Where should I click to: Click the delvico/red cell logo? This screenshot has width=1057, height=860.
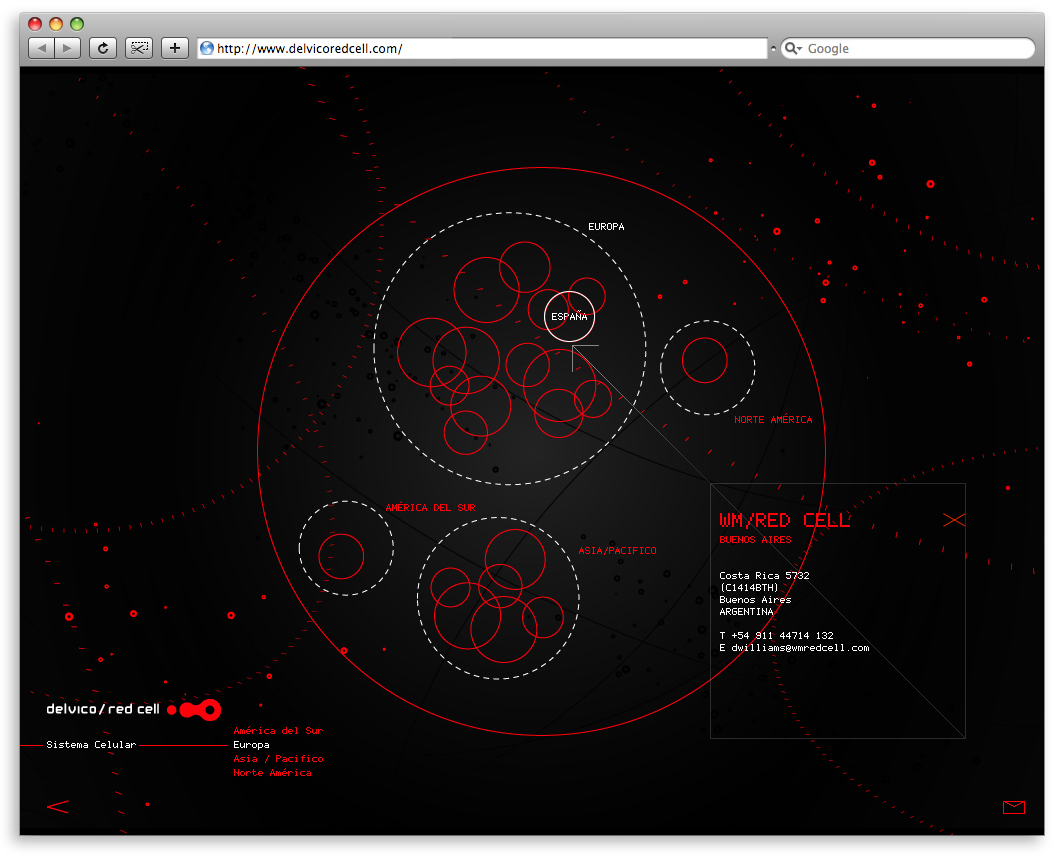click(x=132, y=710)
